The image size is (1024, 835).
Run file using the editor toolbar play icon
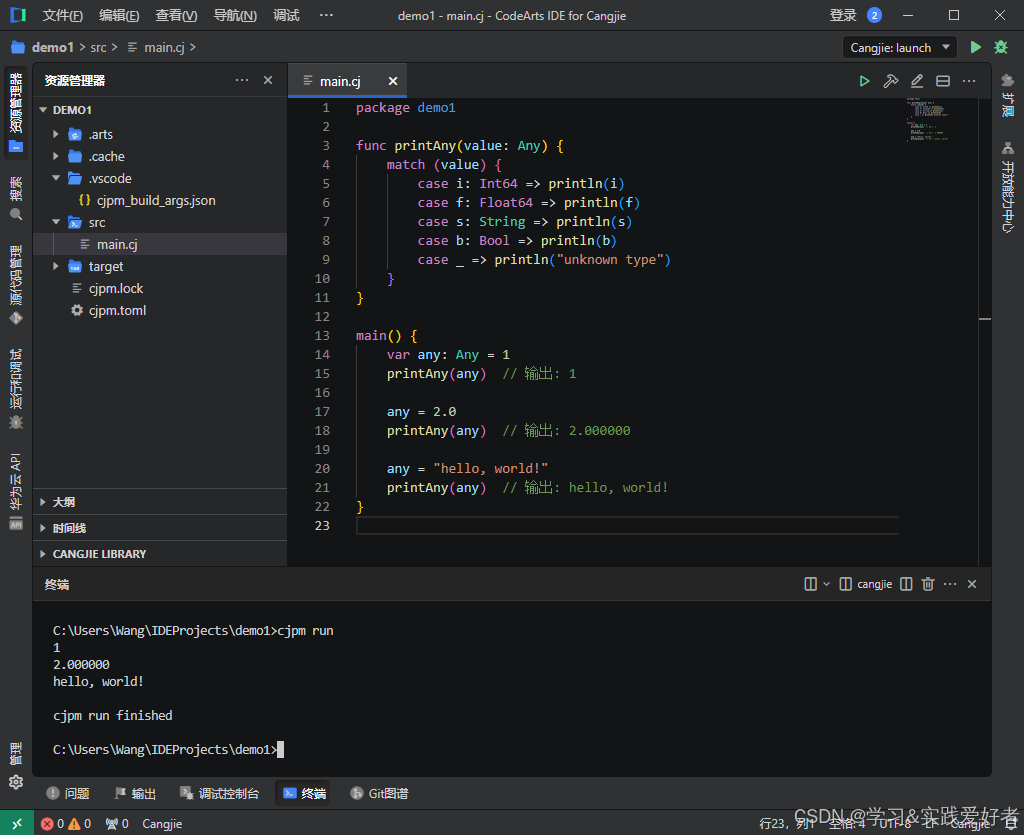(x=864, y=81)
